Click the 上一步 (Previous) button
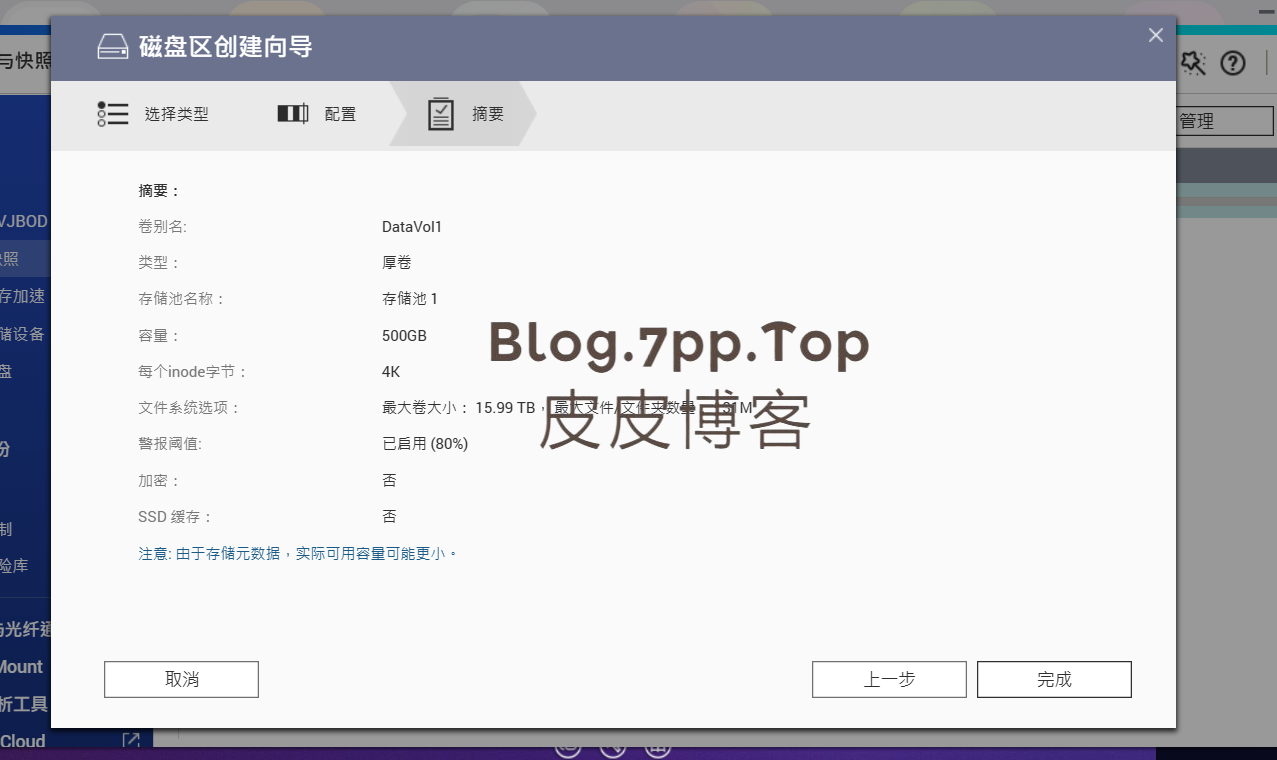The height and width of the screenshot is (760, 1277). coord(889,679)
